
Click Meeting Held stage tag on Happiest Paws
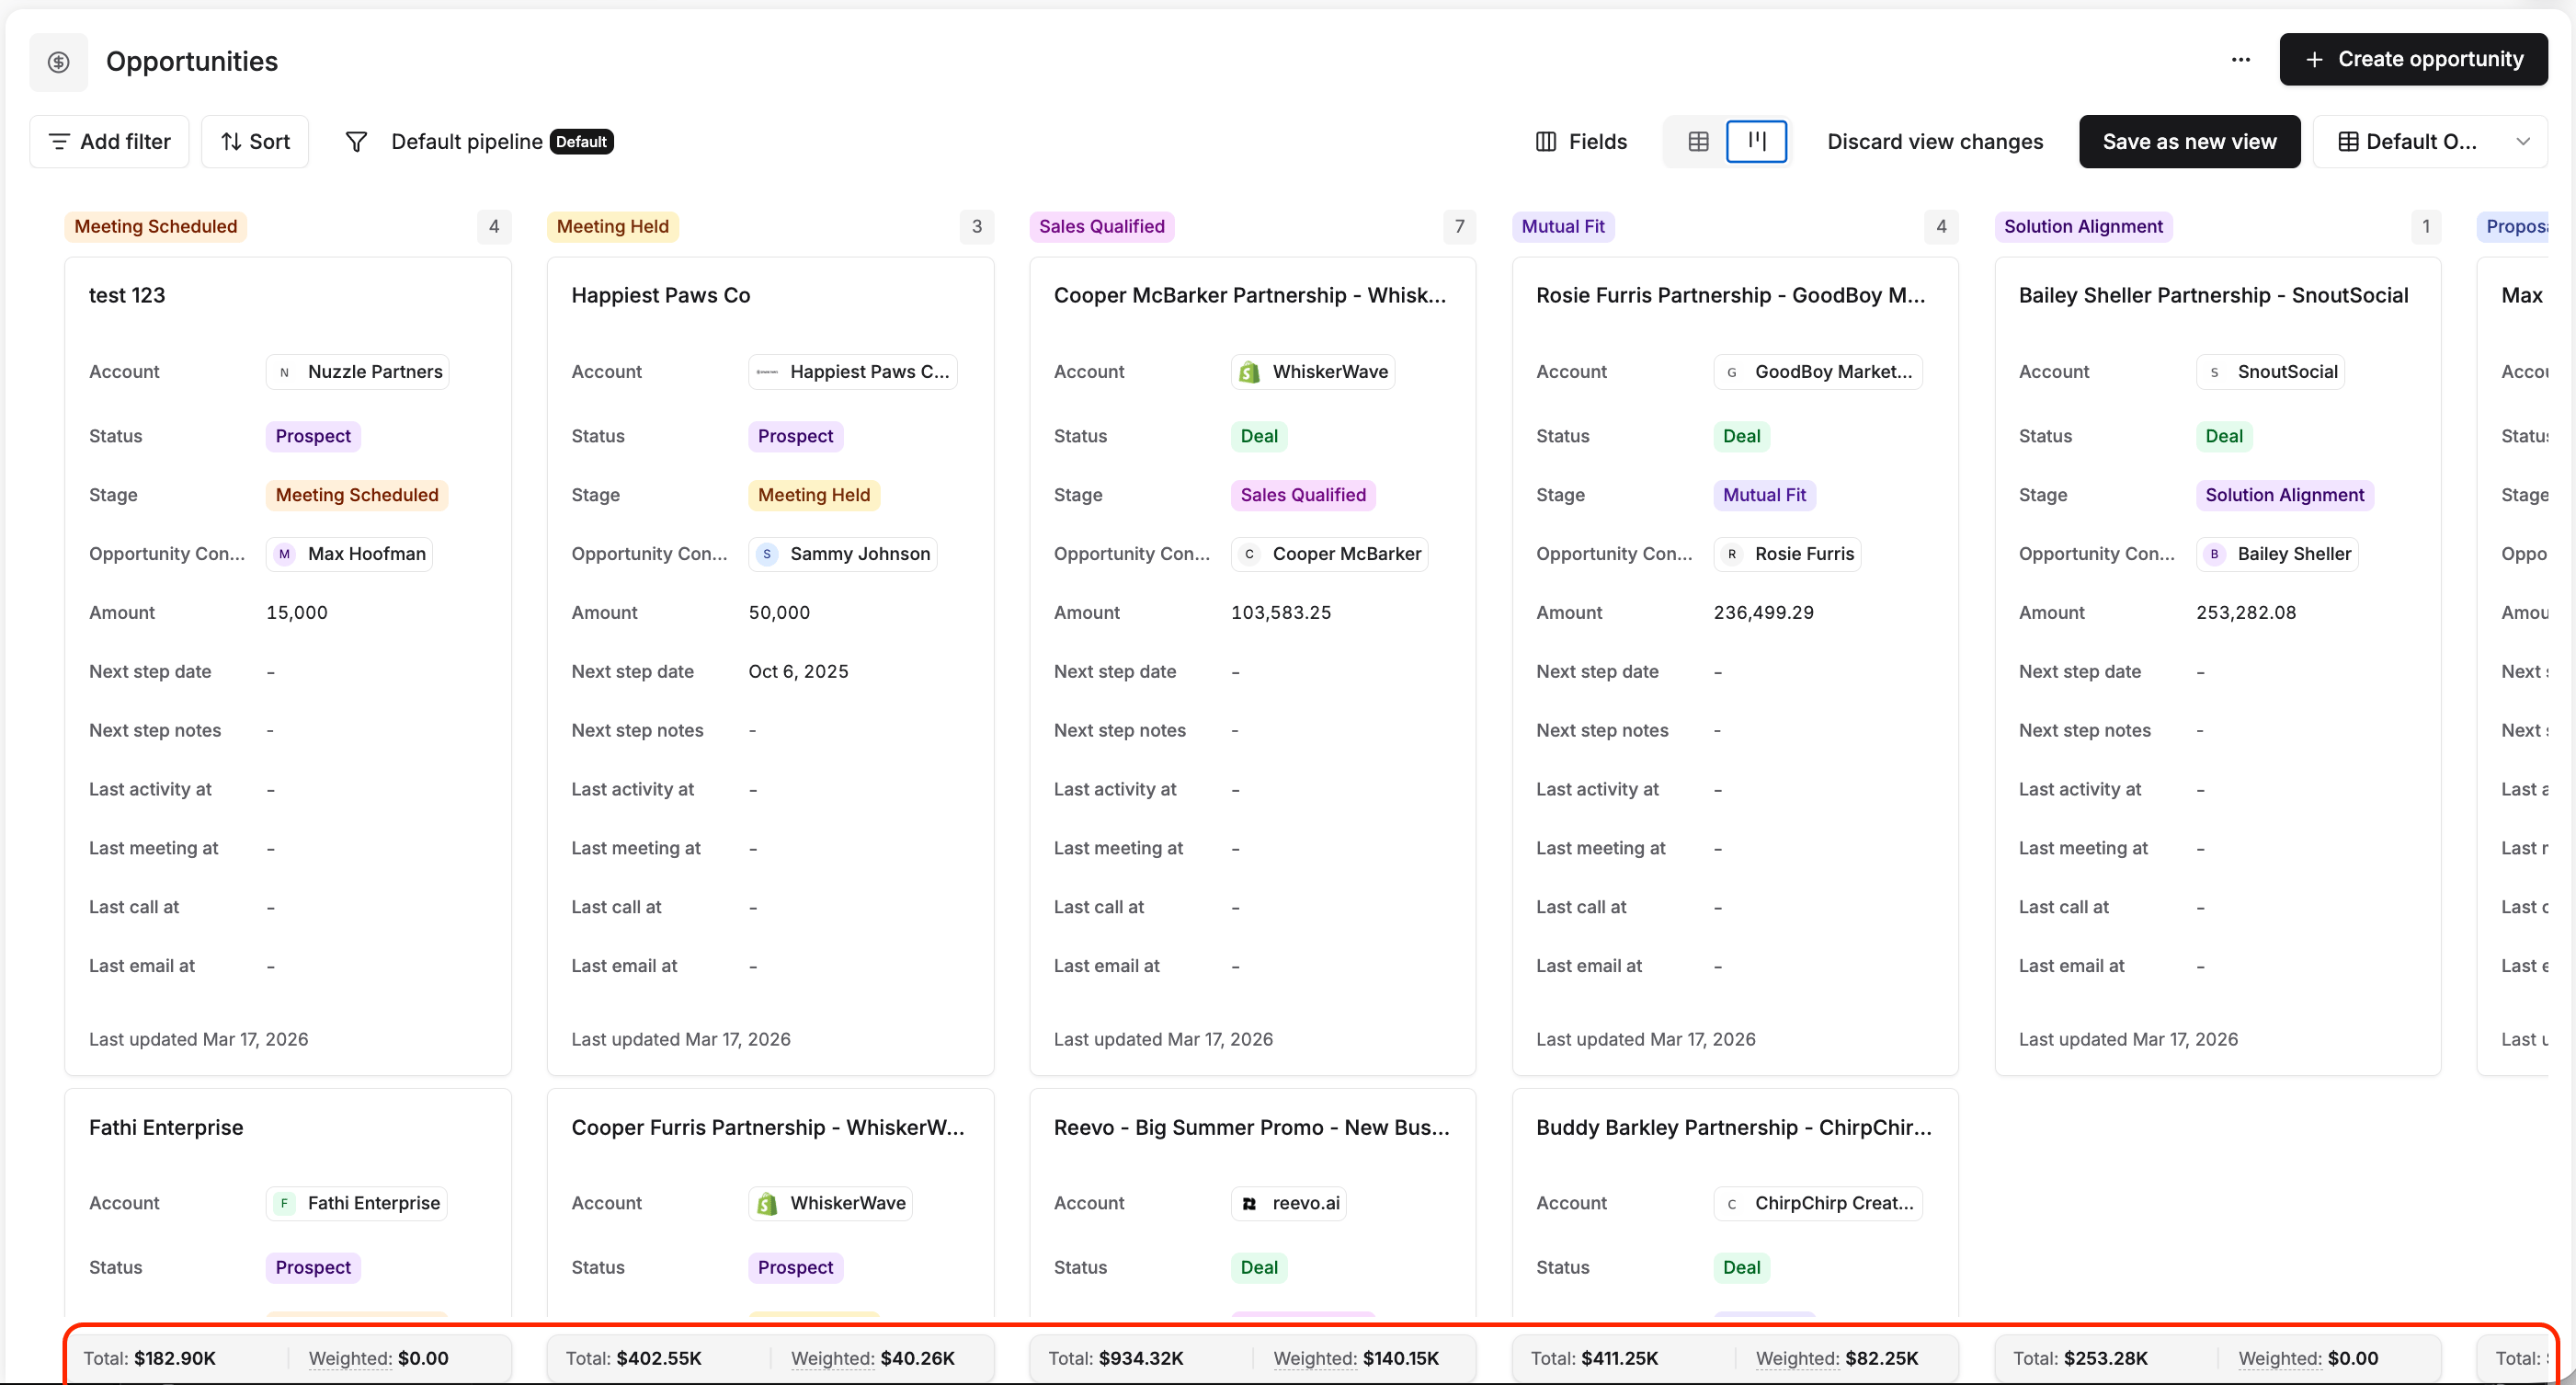point(814,494)
